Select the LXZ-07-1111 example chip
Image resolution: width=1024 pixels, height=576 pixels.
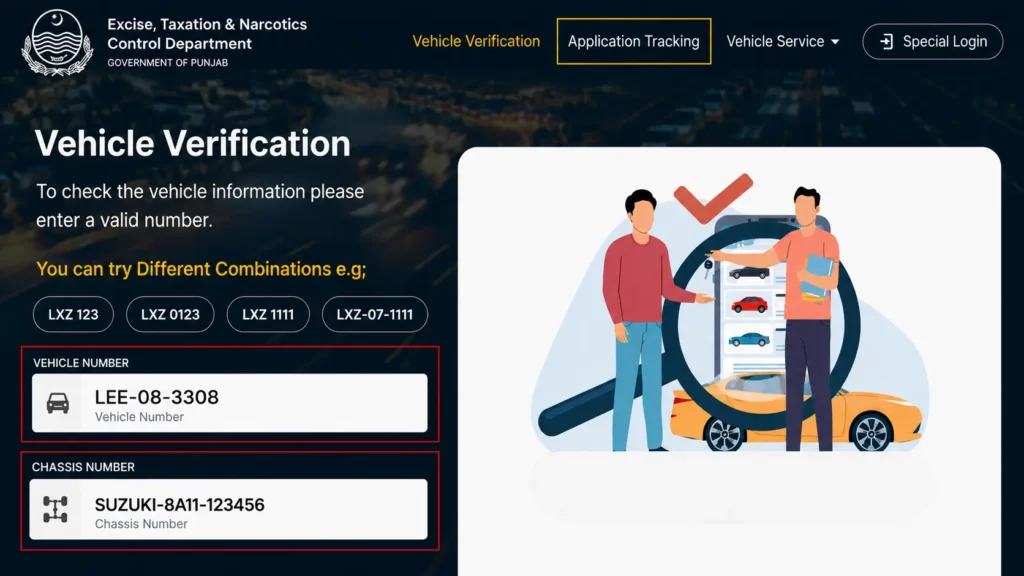click(375, 314)
